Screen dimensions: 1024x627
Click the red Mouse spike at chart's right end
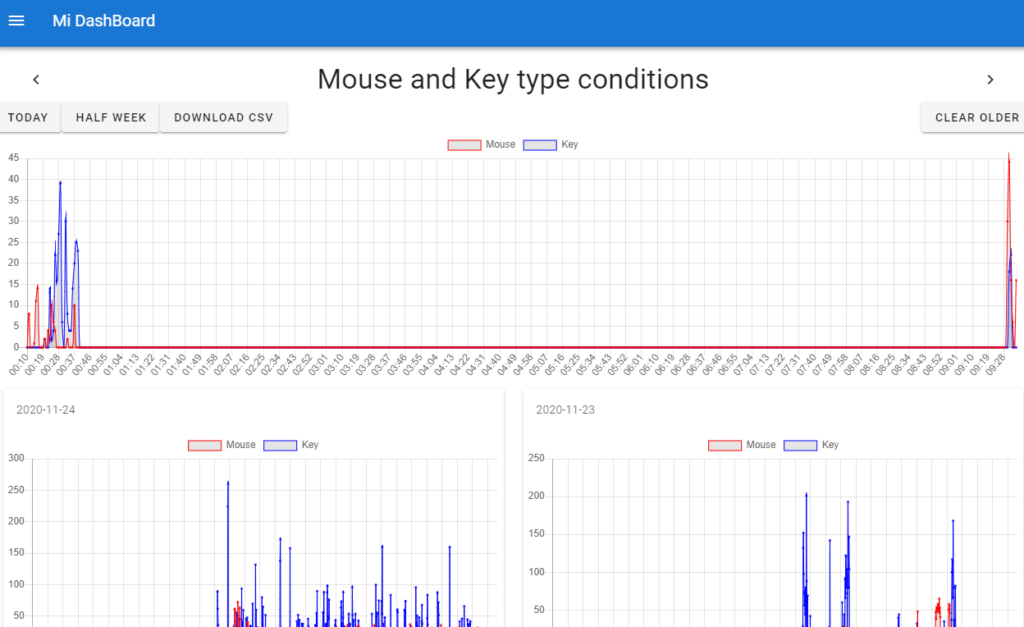tap(1008, 157)
